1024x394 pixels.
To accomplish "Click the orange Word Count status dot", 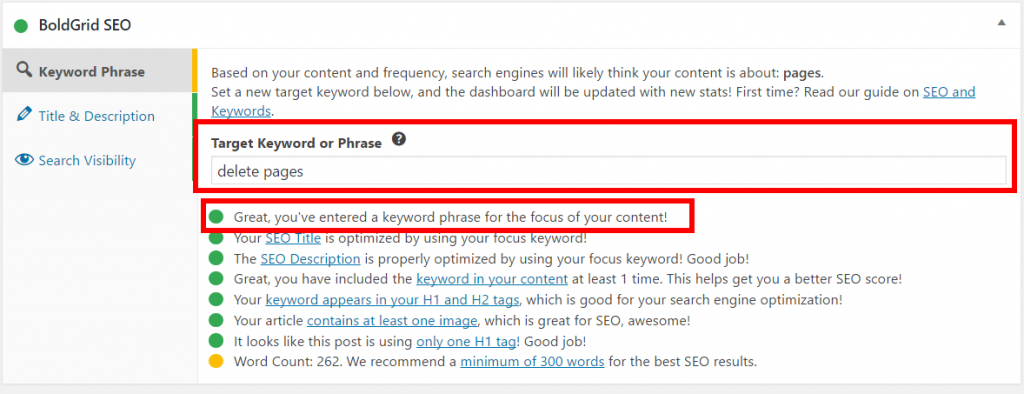I will (216, 361).
